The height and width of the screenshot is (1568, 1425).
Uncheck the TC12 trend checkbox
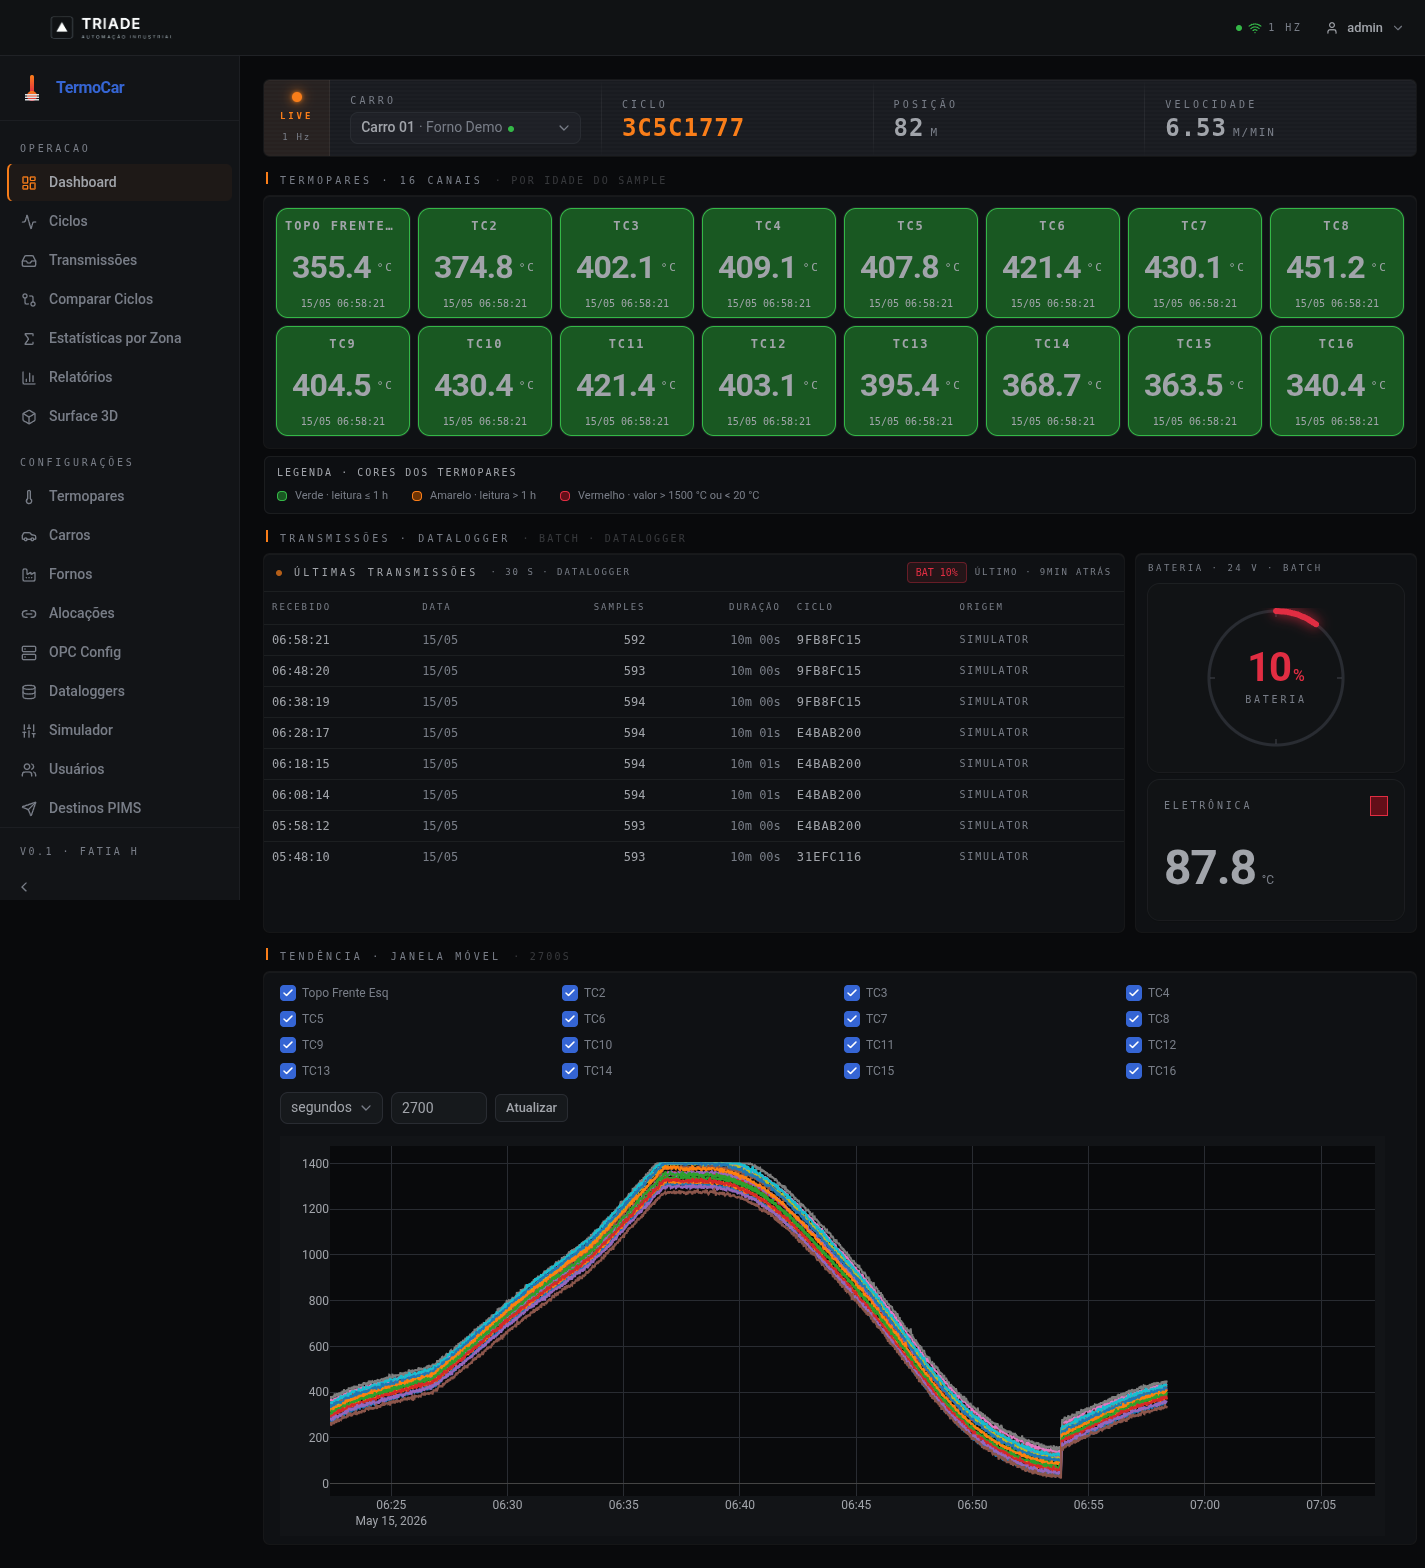pos(1134,1045)
